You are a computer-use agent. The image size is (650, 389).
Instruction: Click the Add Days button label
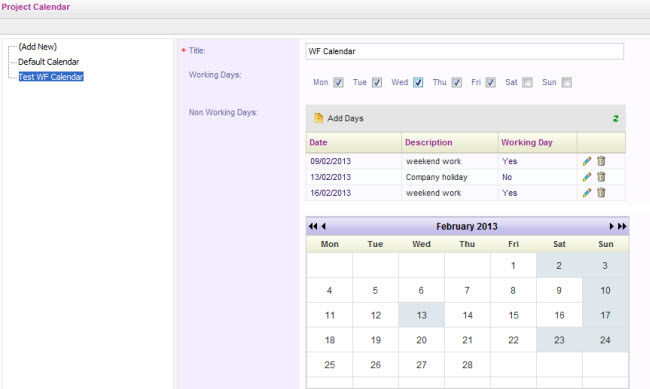point(345,118)
